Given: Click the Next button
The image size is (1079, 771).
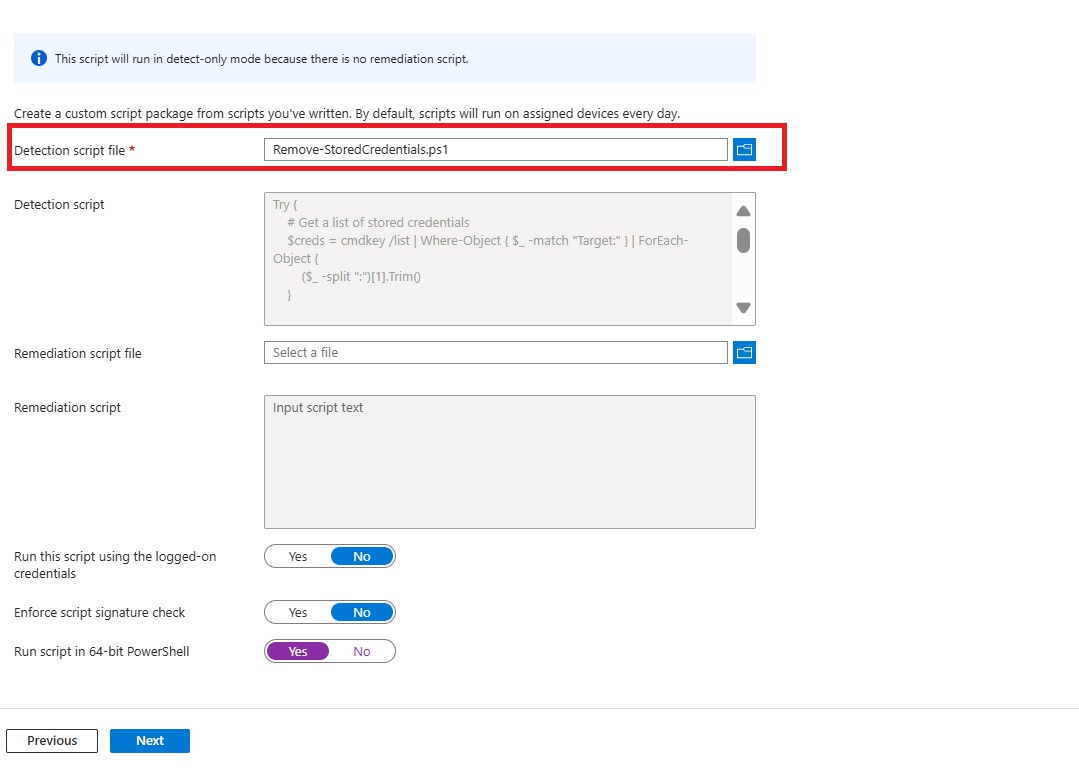Looking at the screenshot, I should click(x=149, y=741).
